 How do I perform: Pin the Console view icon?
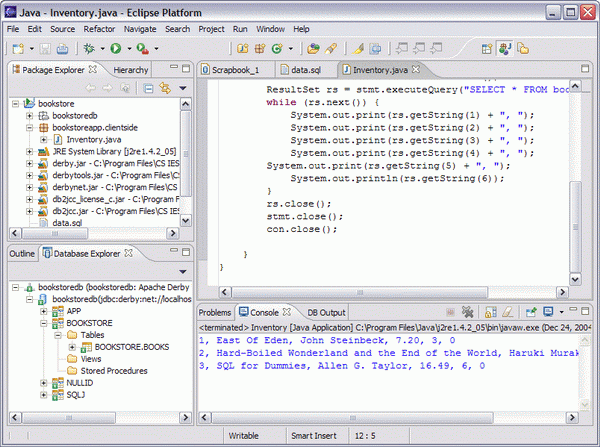click(531, 312)
